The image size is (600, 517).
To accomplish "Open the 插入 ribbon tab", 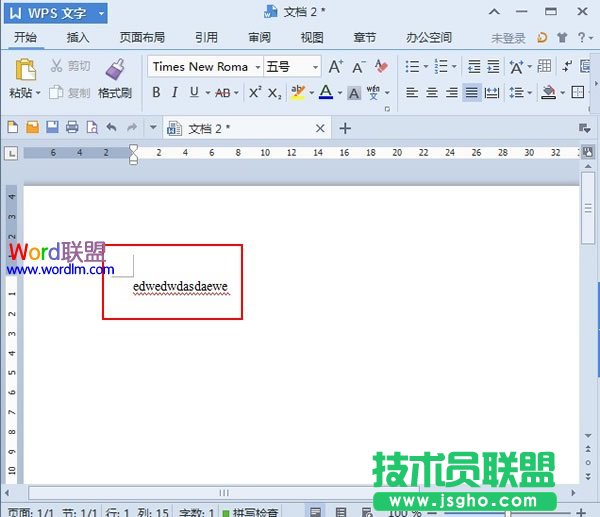I will (x=78, y=38).
